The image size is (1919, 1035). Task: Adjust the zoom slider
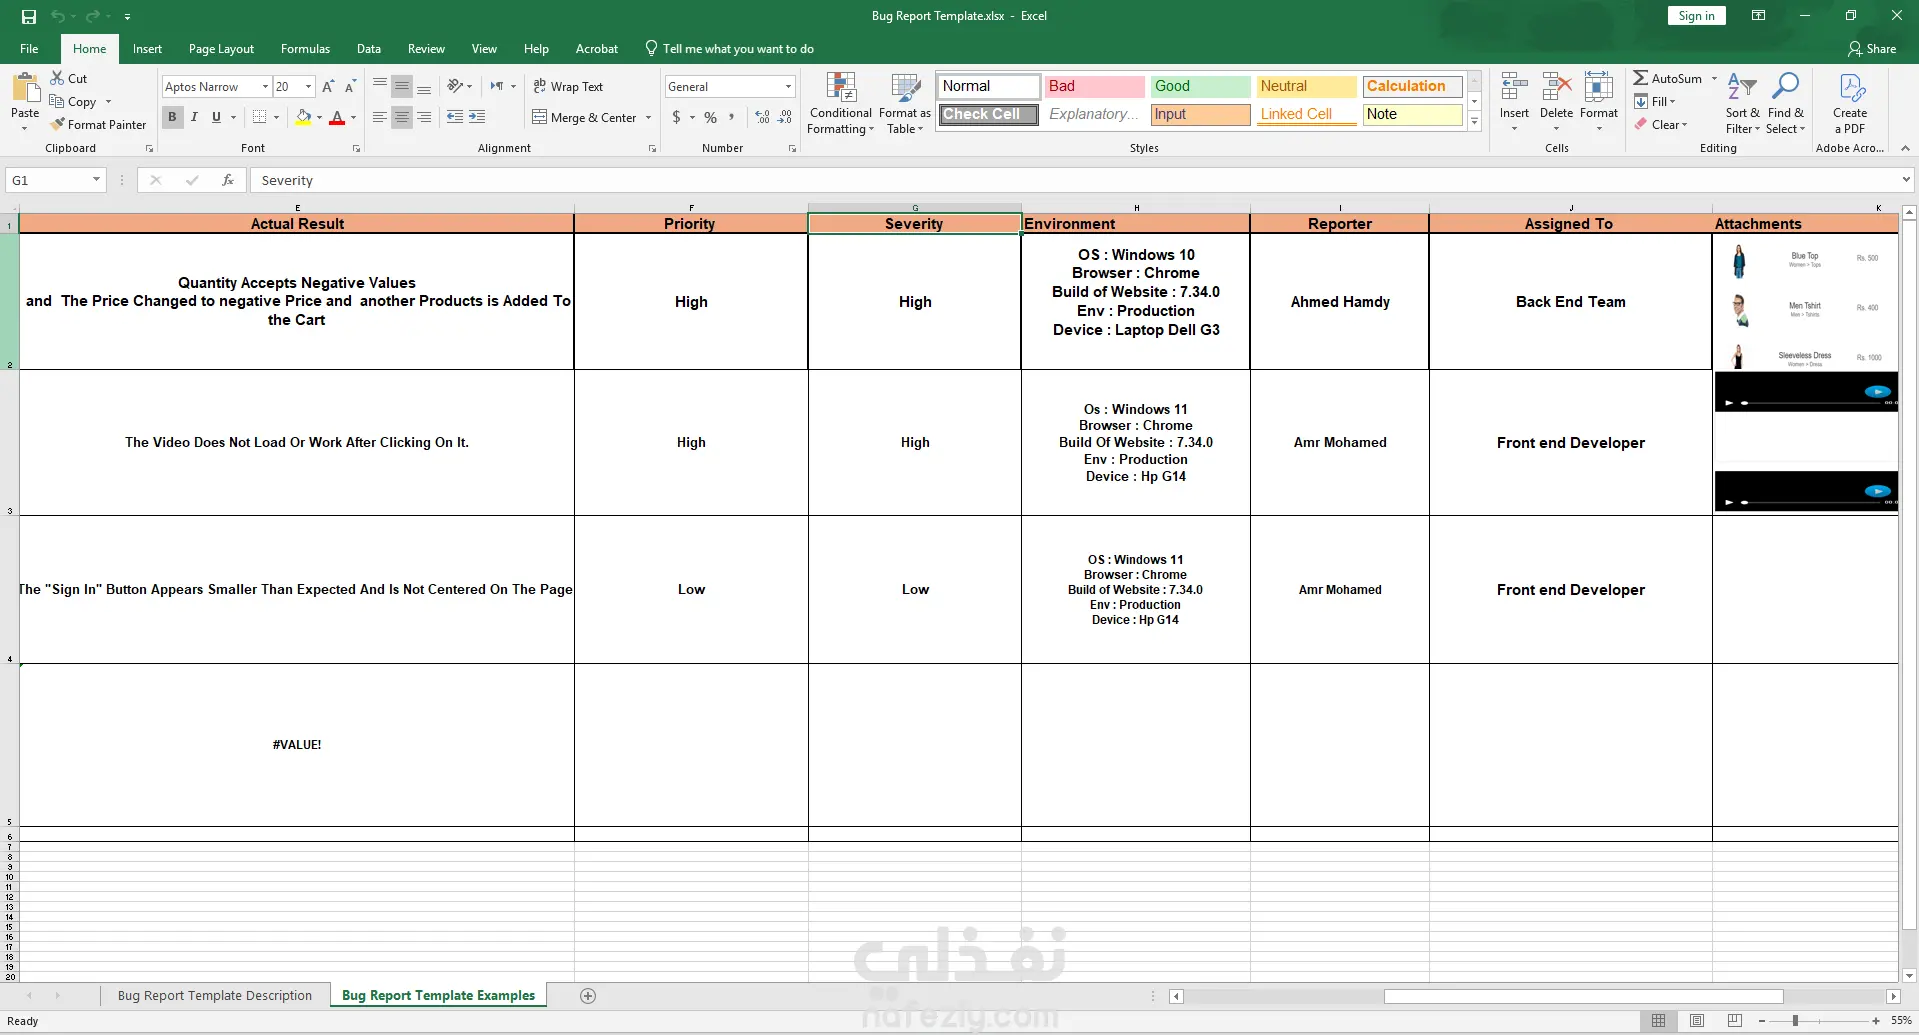1795,1020
